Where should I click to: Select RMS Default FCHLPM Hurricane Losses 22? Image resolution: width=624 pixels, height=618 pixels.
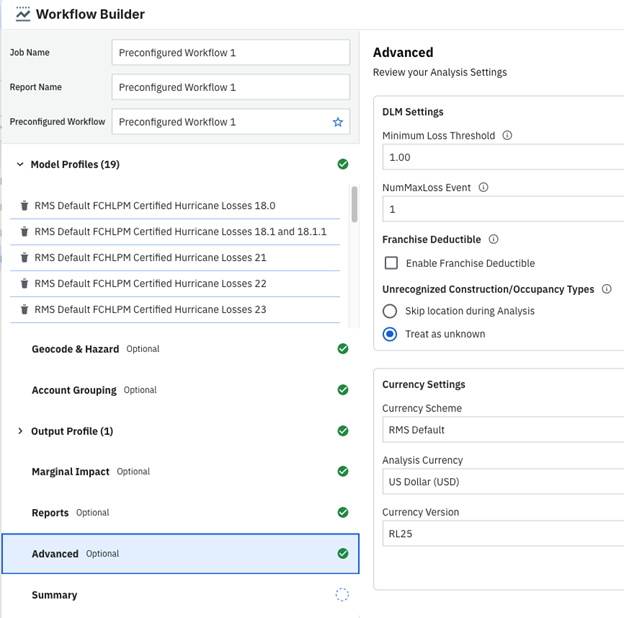pos(150,283)
